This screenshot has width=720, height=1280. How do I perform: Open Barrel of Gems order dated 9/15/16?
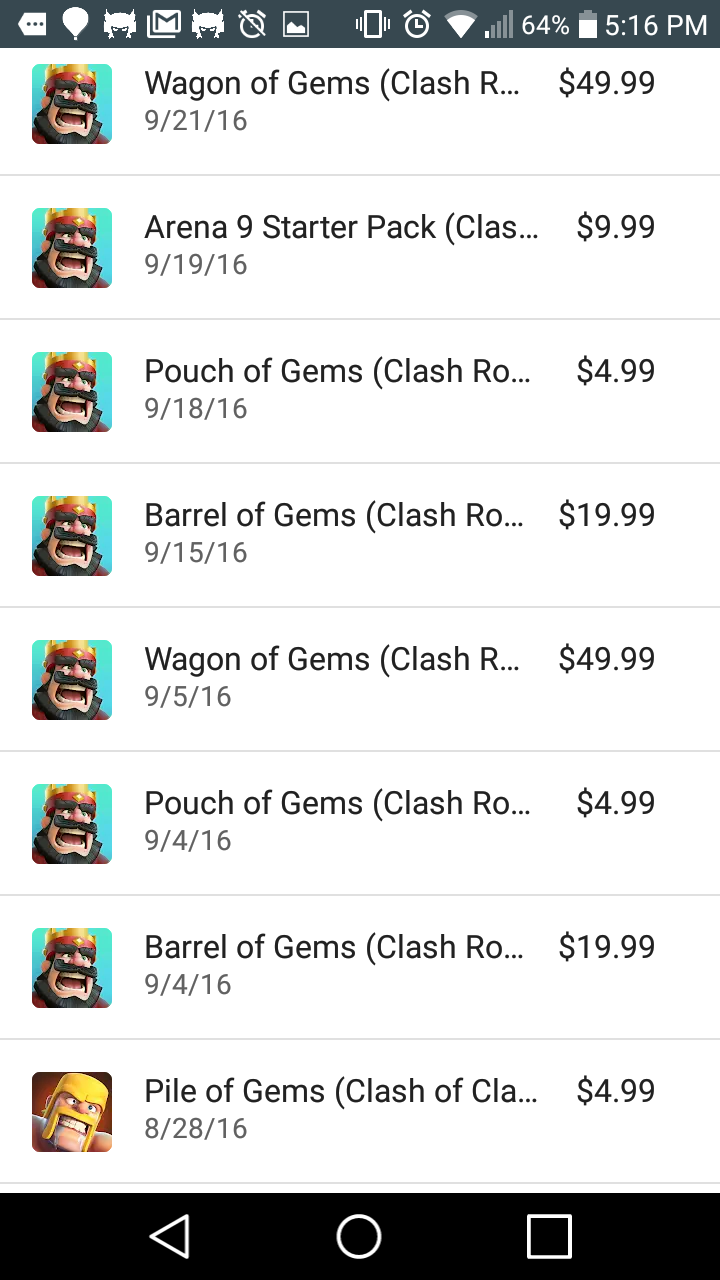point(360,536)
